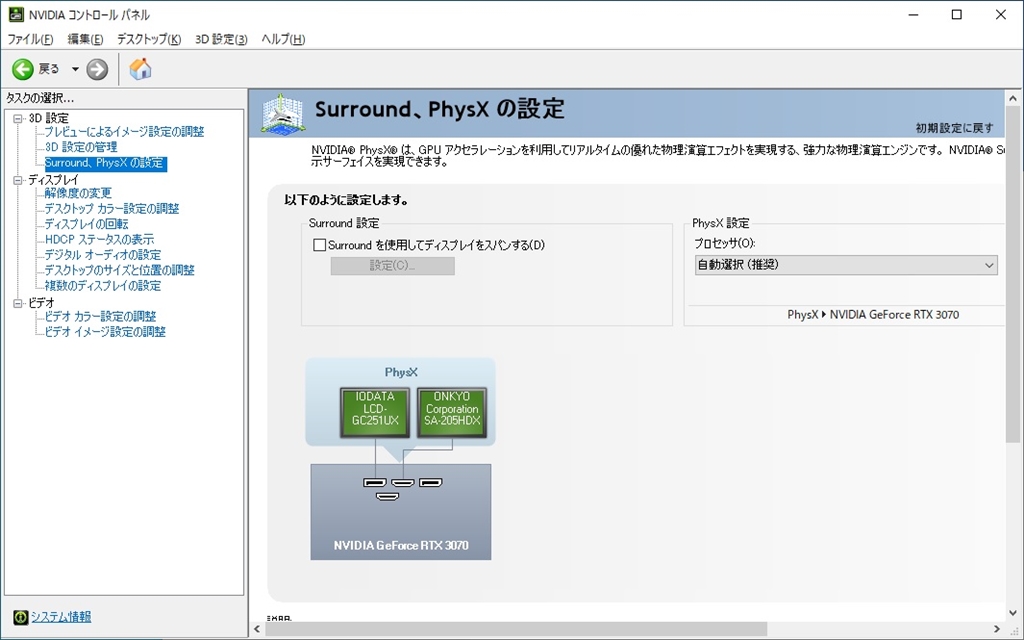Screen dimensions: 1024x640
Task: Maximize the NVIDIA control panel window
Action: [957, 14]
